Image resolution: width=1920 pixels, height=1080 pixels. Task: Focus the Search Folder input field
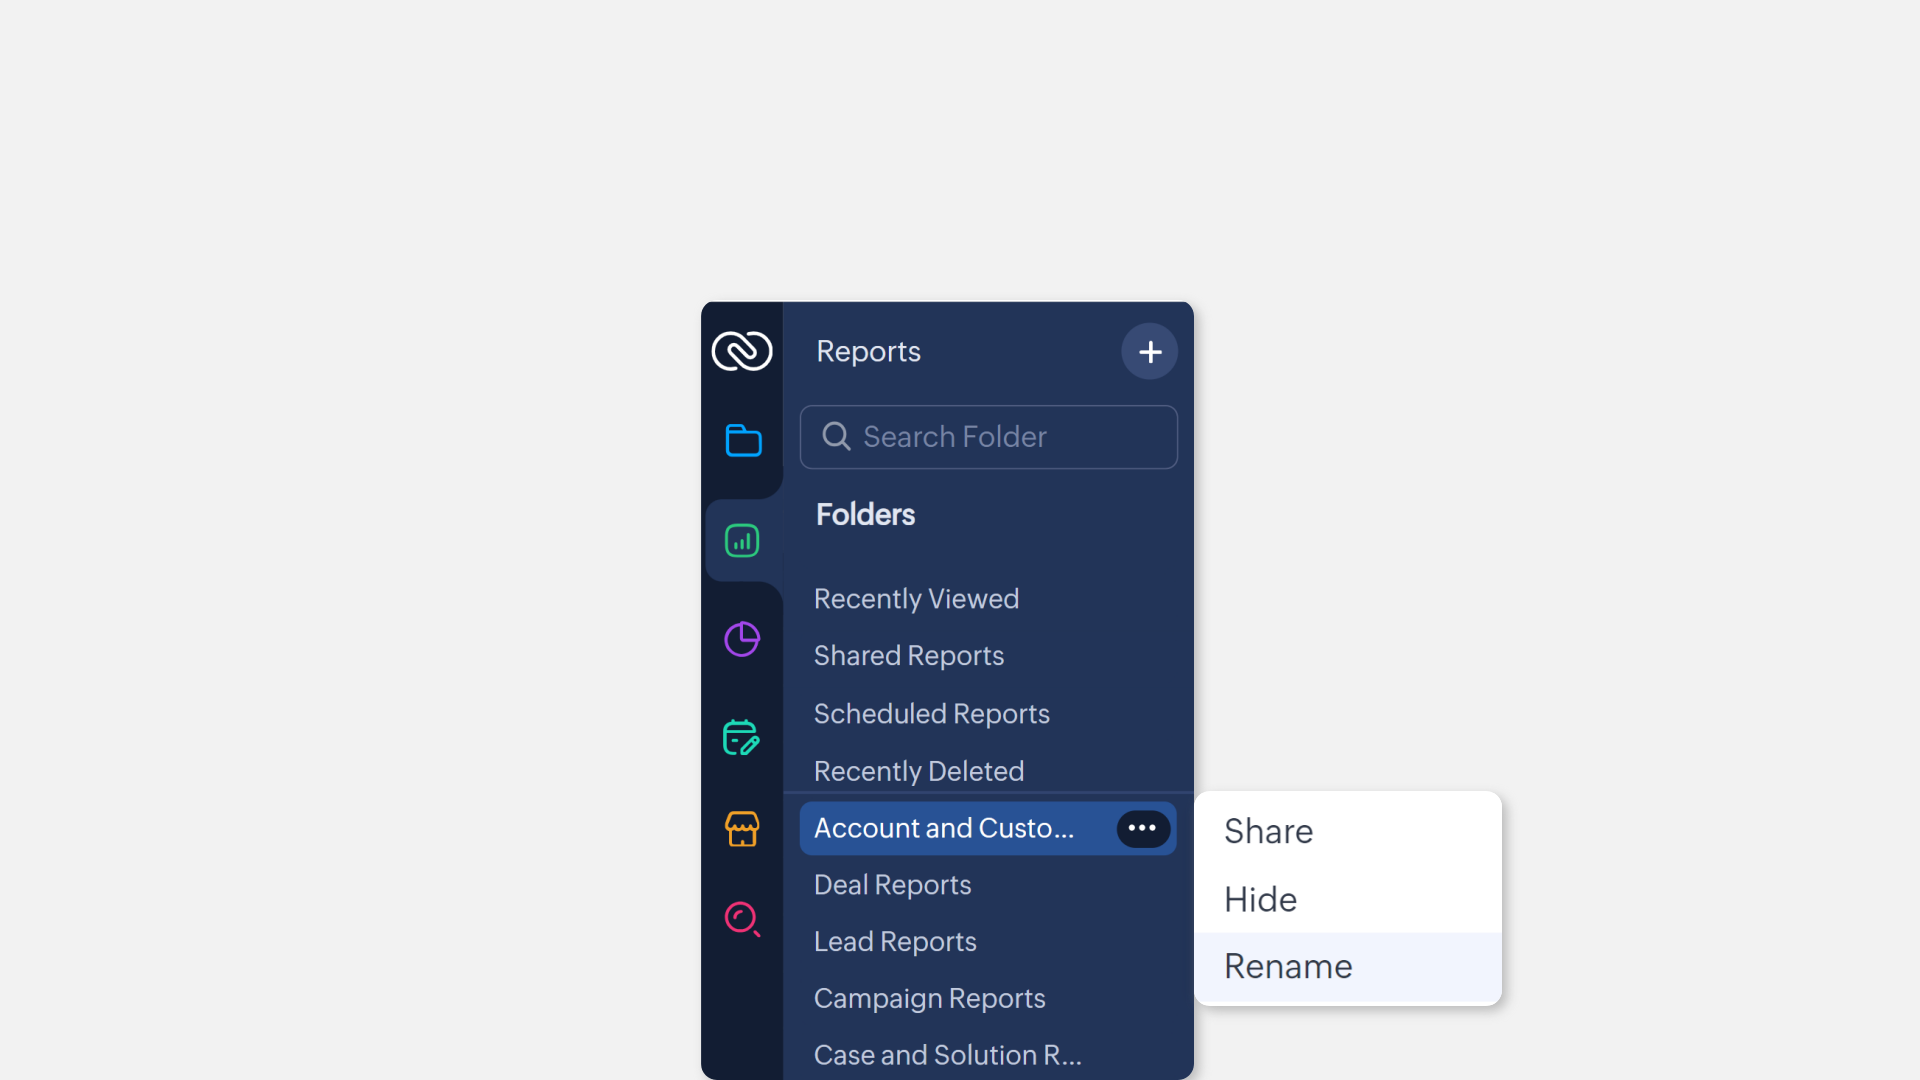(989, 437)
